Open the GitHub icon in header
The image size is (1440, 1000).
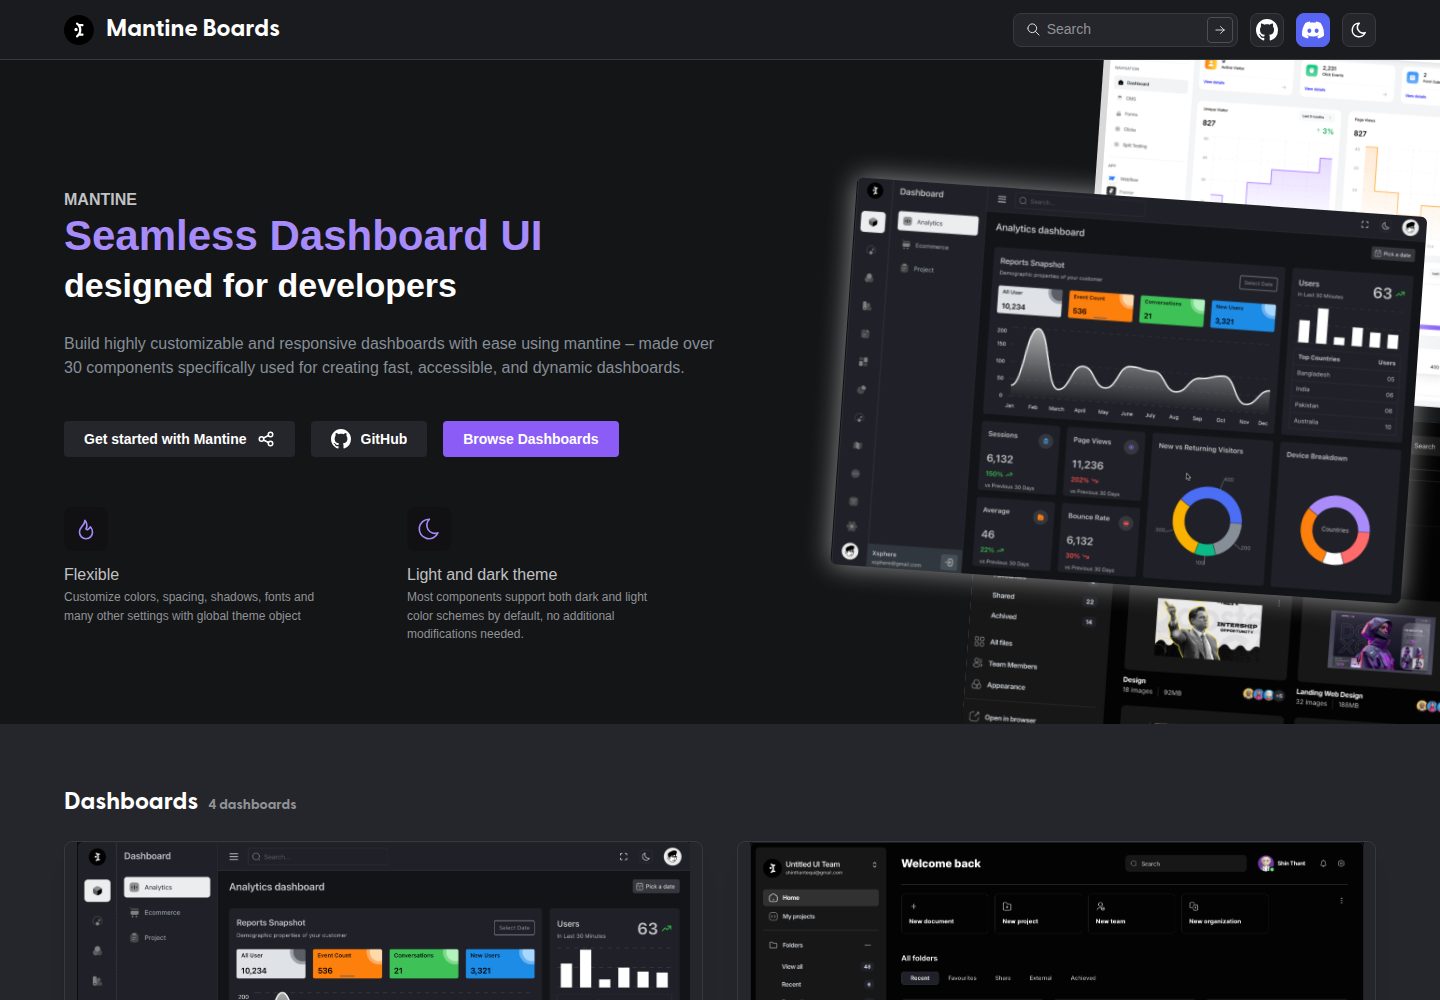tap(1267, 30)
